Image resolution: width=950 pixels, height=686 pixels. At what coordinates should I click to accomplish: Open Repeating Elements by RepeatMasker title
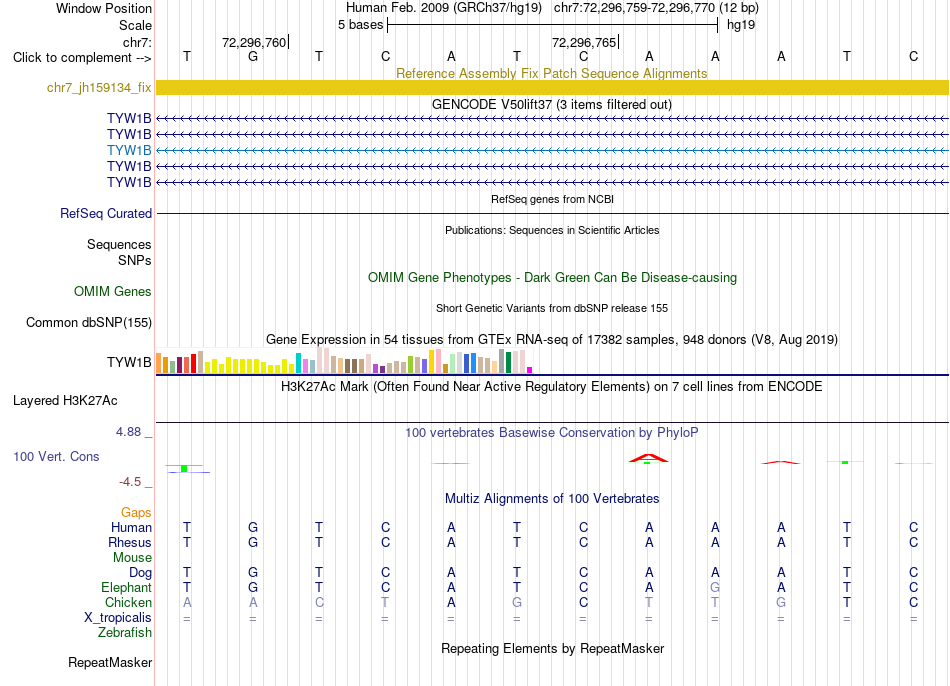coord(552,648)
